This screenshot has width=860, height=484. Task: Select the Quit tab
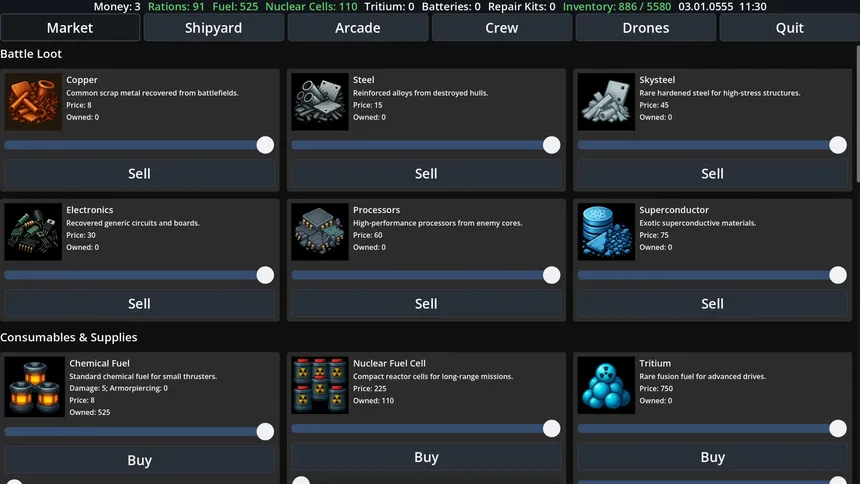click(789, 28)
